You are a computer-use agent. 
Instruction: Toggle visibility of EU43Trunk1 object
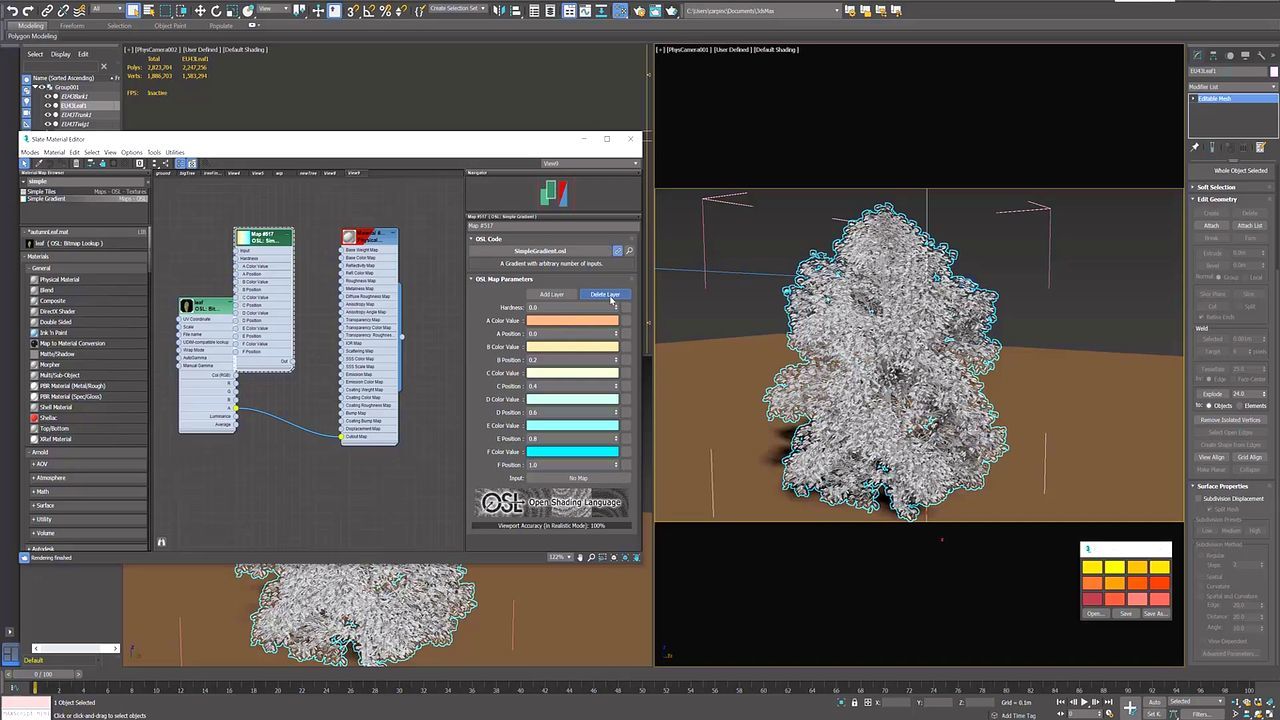47,115
